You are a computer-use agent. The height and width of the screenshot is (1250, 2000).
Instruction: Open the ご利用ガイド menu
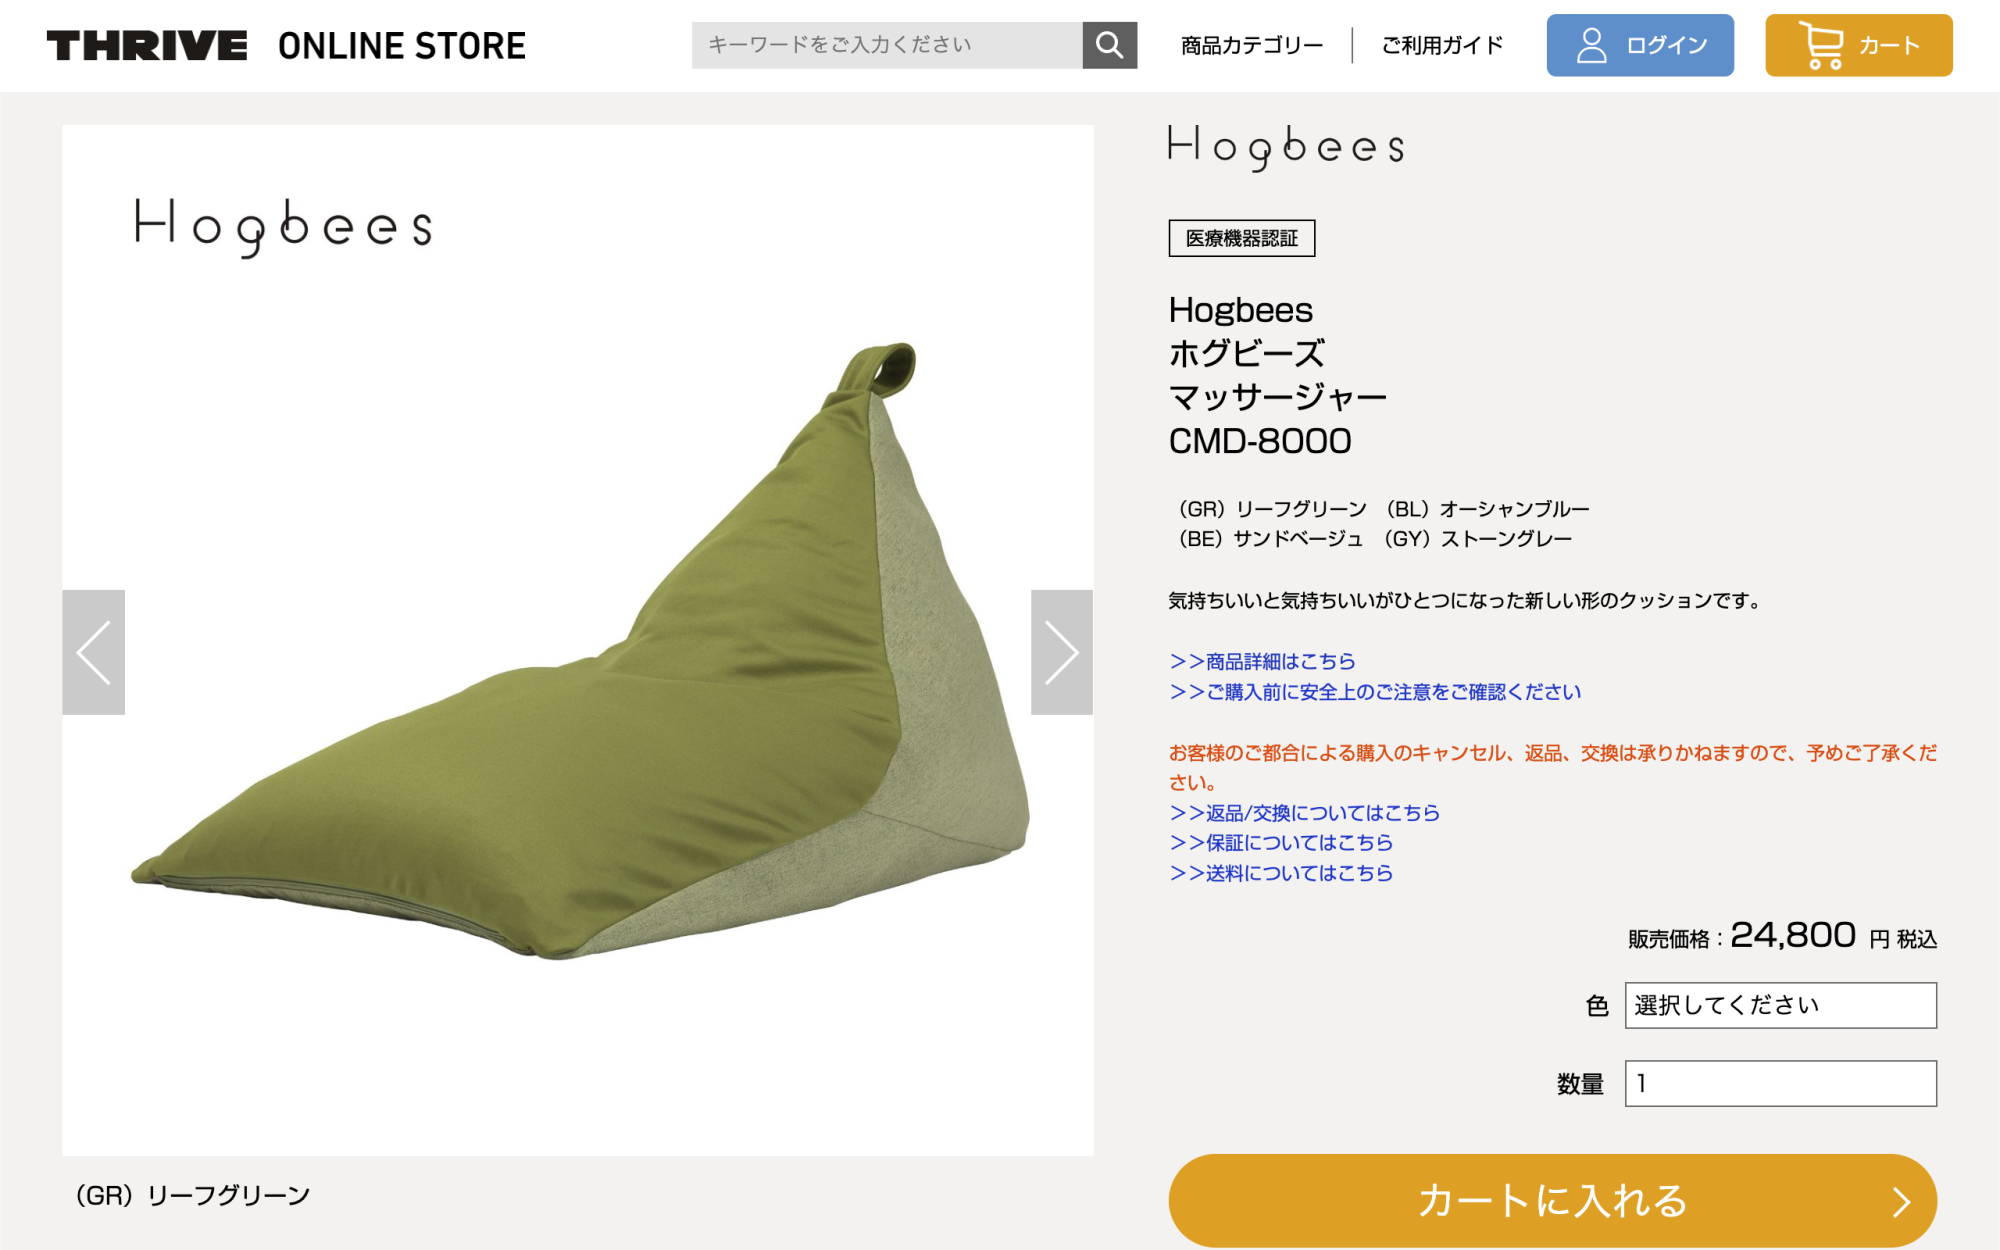(x=1442, y=45)
